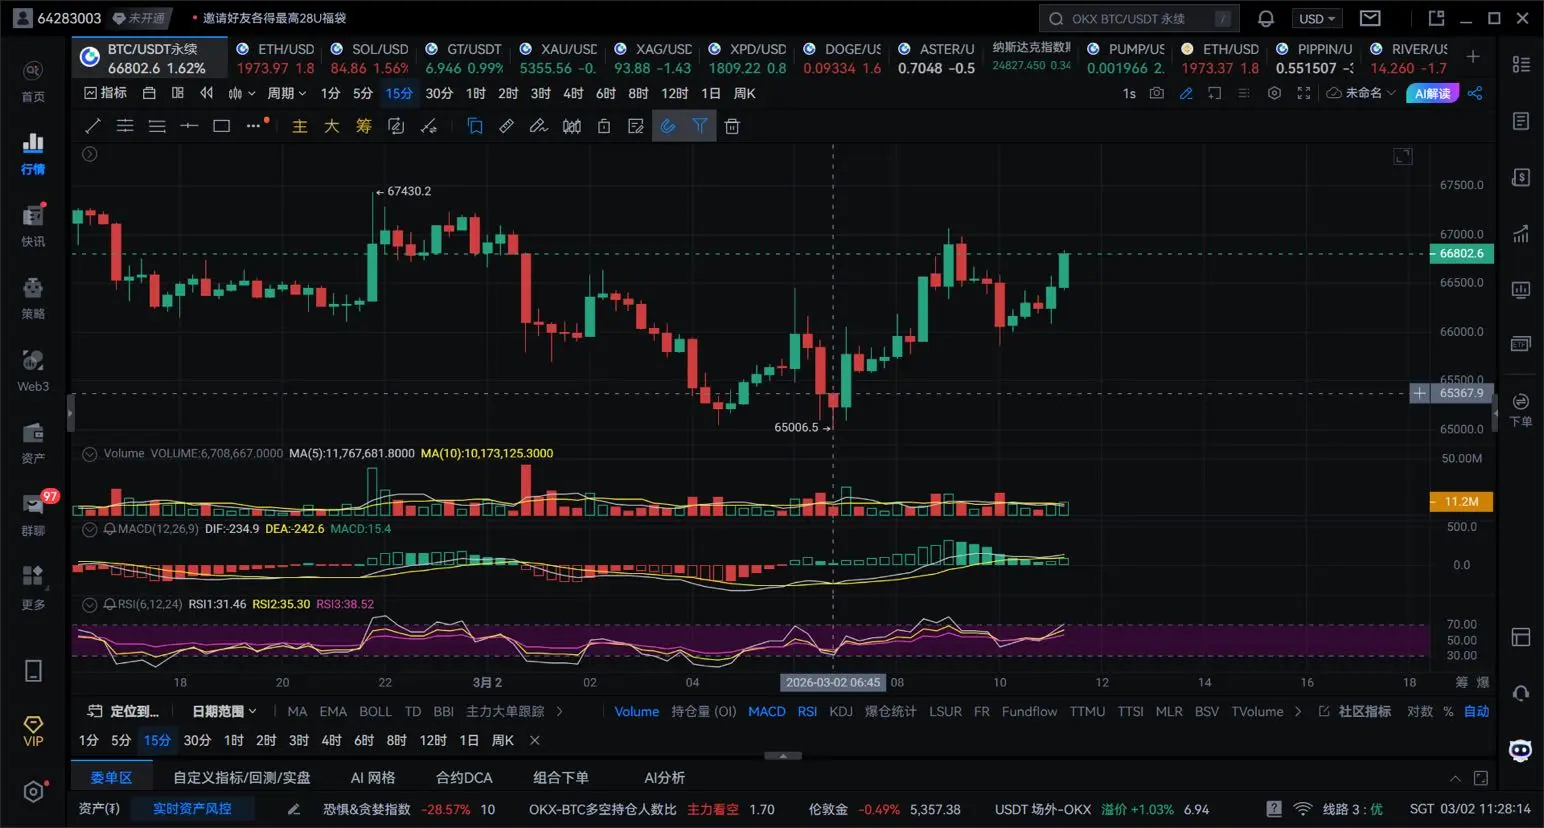
Task: Open chart settings hexagon icon
Action: 1274,93
